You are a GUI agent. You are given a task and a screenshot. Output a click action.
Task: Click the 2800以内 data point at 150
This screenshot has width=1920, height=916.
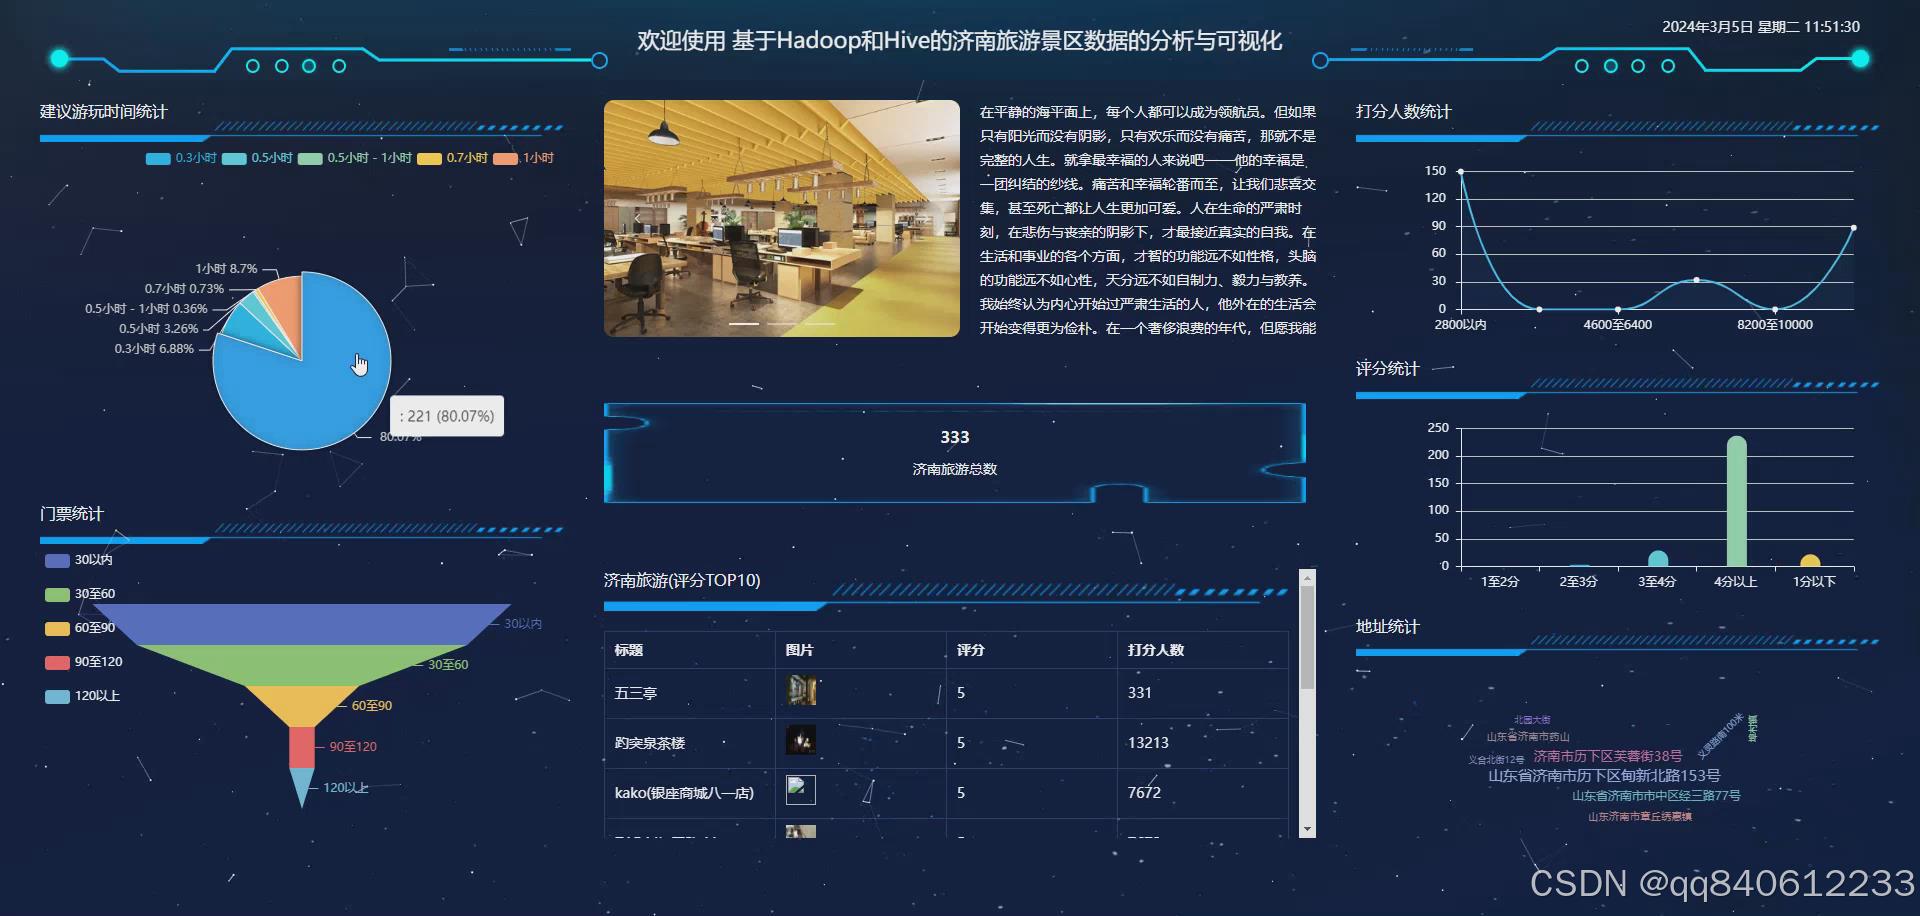[1461, 172]
